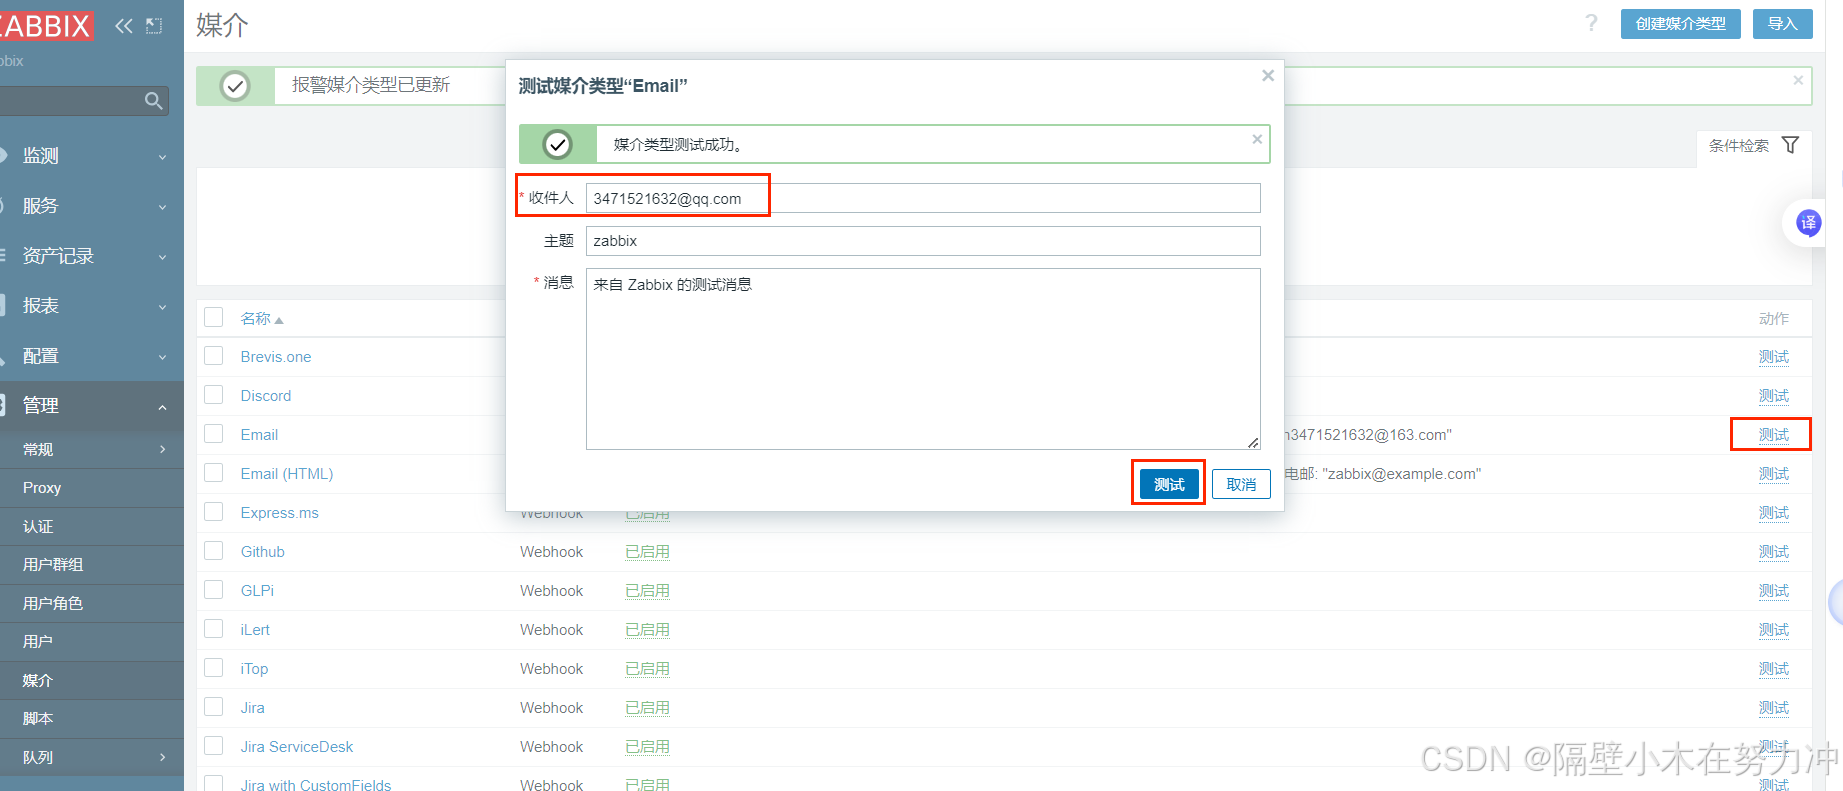Check the Discord row checkbox
The height and width of the screenshot is (791, 1843).
(x=214, y=395)
